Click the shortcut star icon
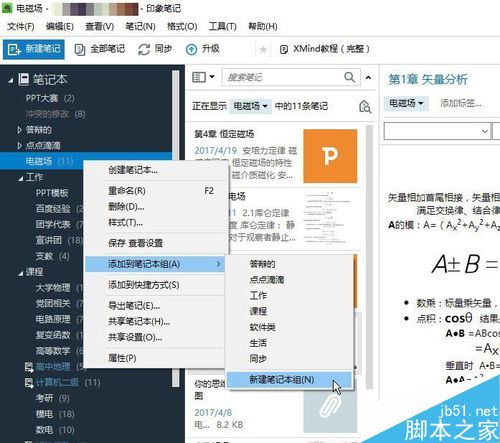This screenshot has height=443, width=500. click(263, 50)
